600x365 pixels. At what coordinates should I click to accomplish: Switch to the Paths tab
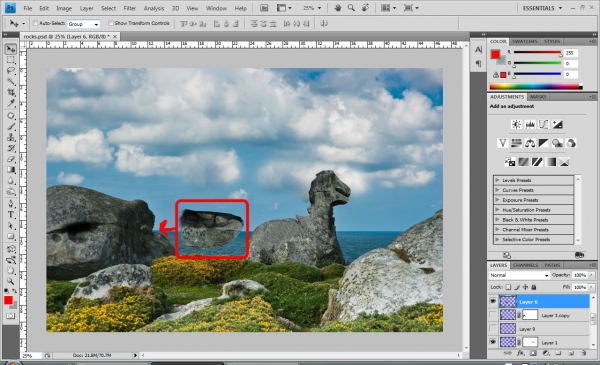(552, 265)
